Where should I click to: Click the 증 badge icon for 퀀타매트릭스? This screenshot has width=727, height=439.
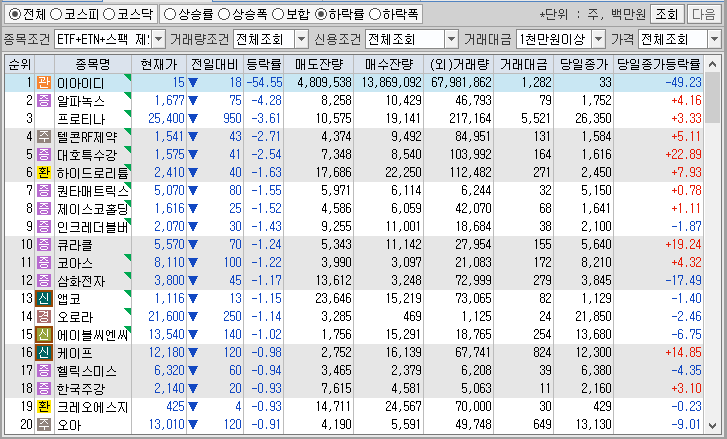(44, 191)
